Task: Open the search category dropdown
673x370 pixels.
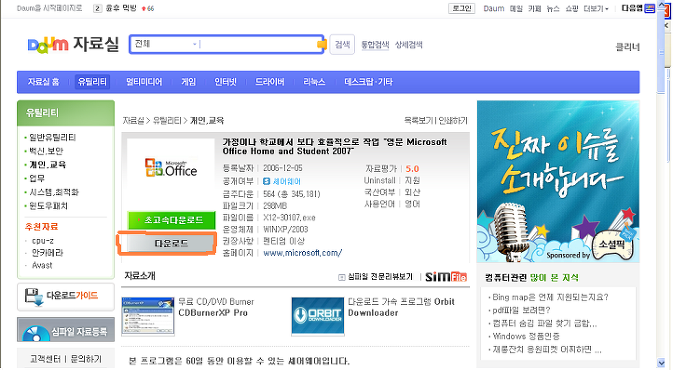Action: [165, 44]
